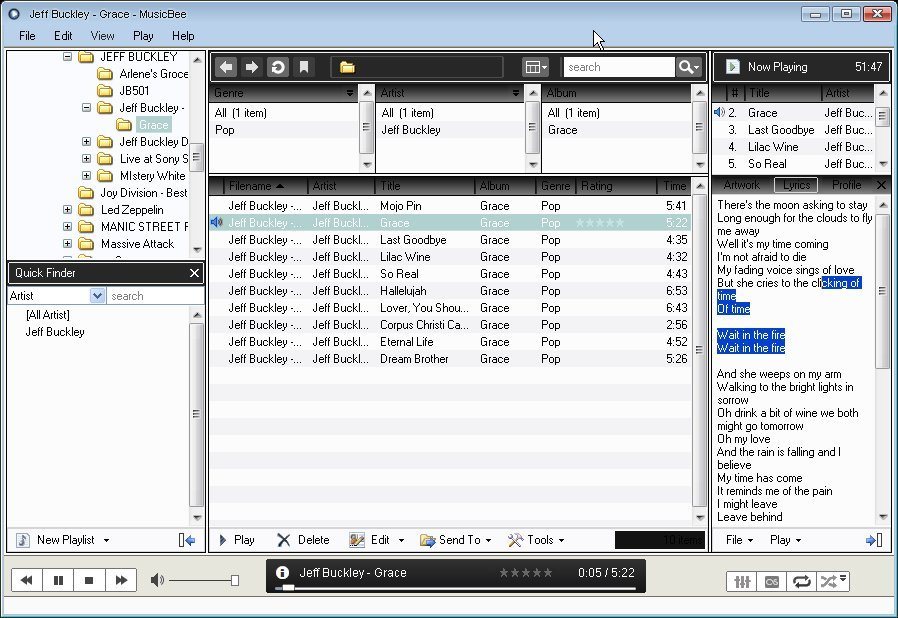Click the bookmark icon in toolbar
Screen dimensions: 898x618
304,67
